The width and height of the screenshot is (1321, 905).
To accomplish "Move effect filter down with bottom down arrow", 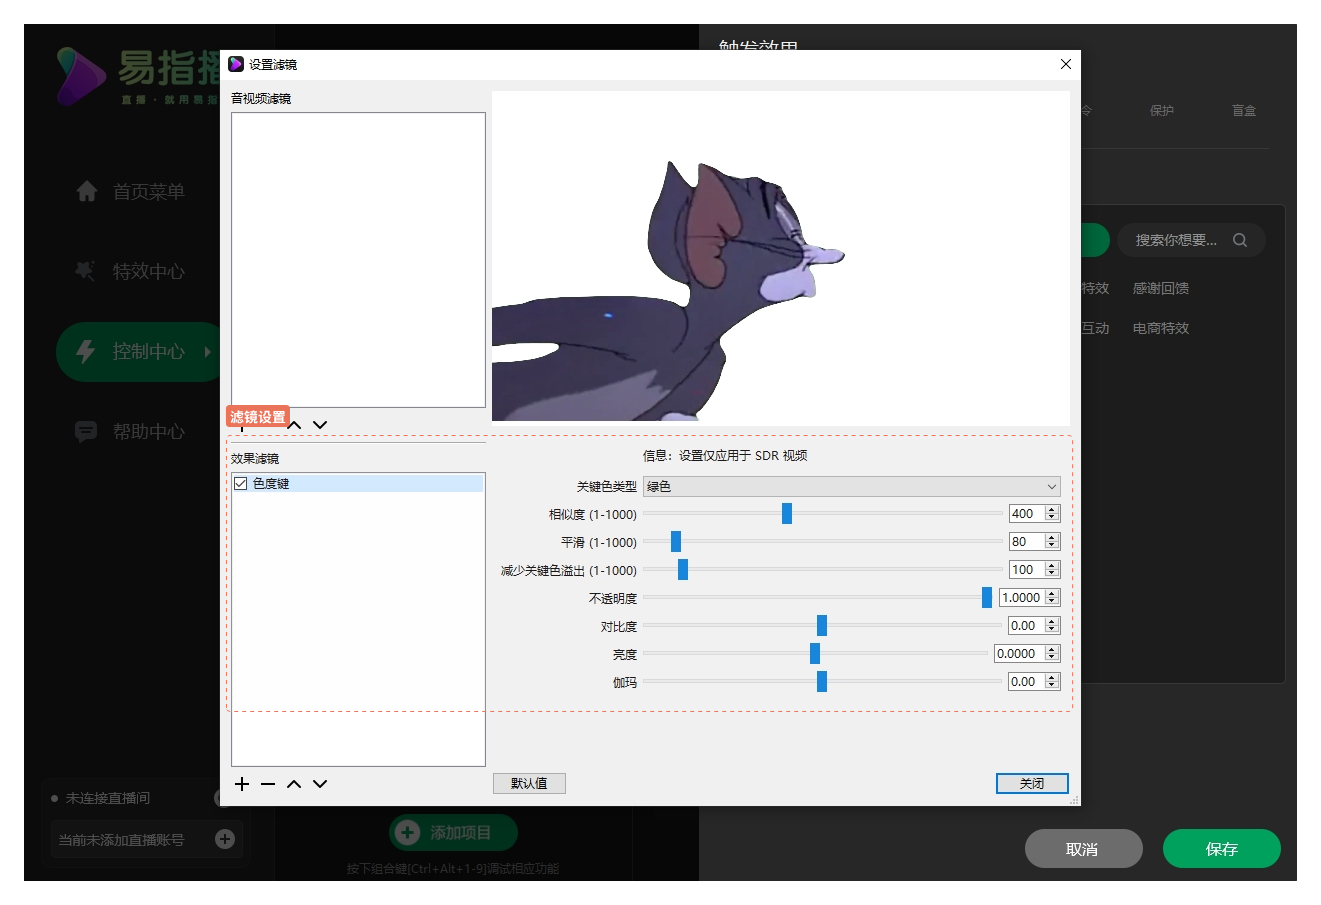I will [x=320, y=784].
